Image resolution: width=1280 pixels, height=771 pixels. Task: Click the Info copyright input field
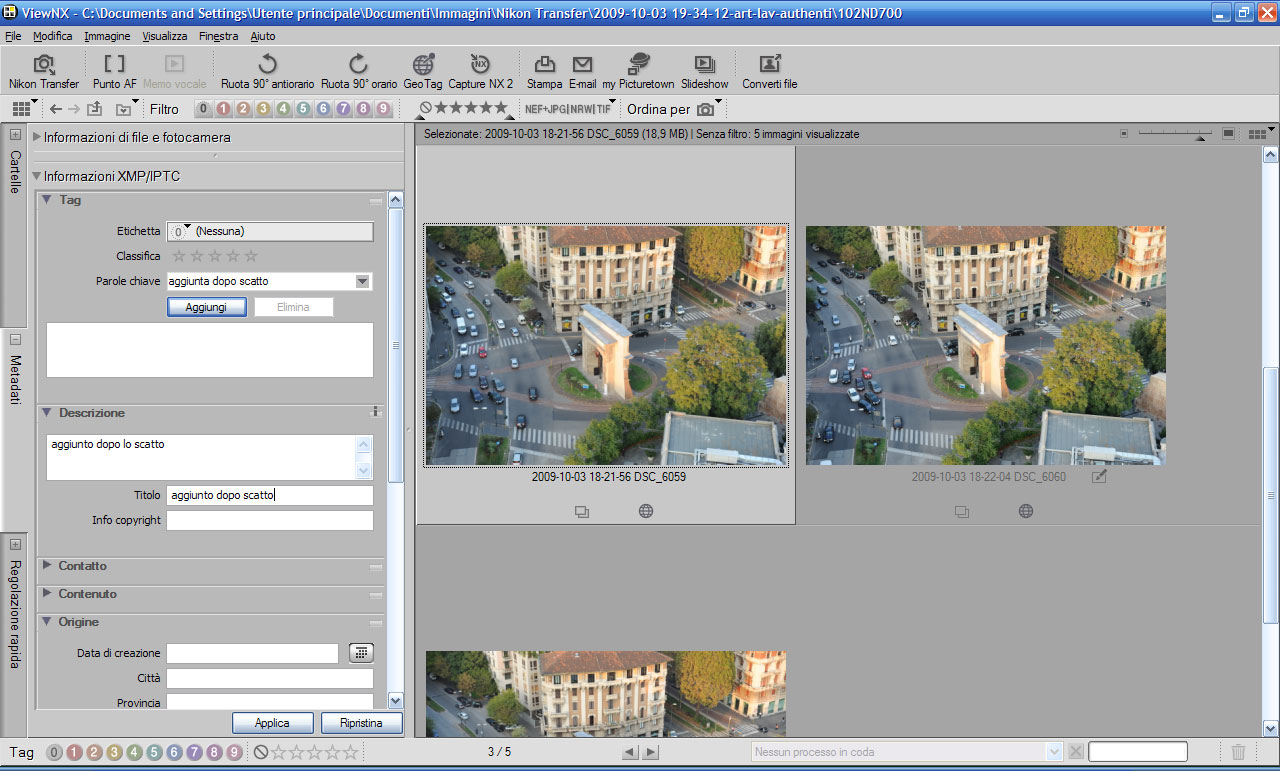pos(270,520)
